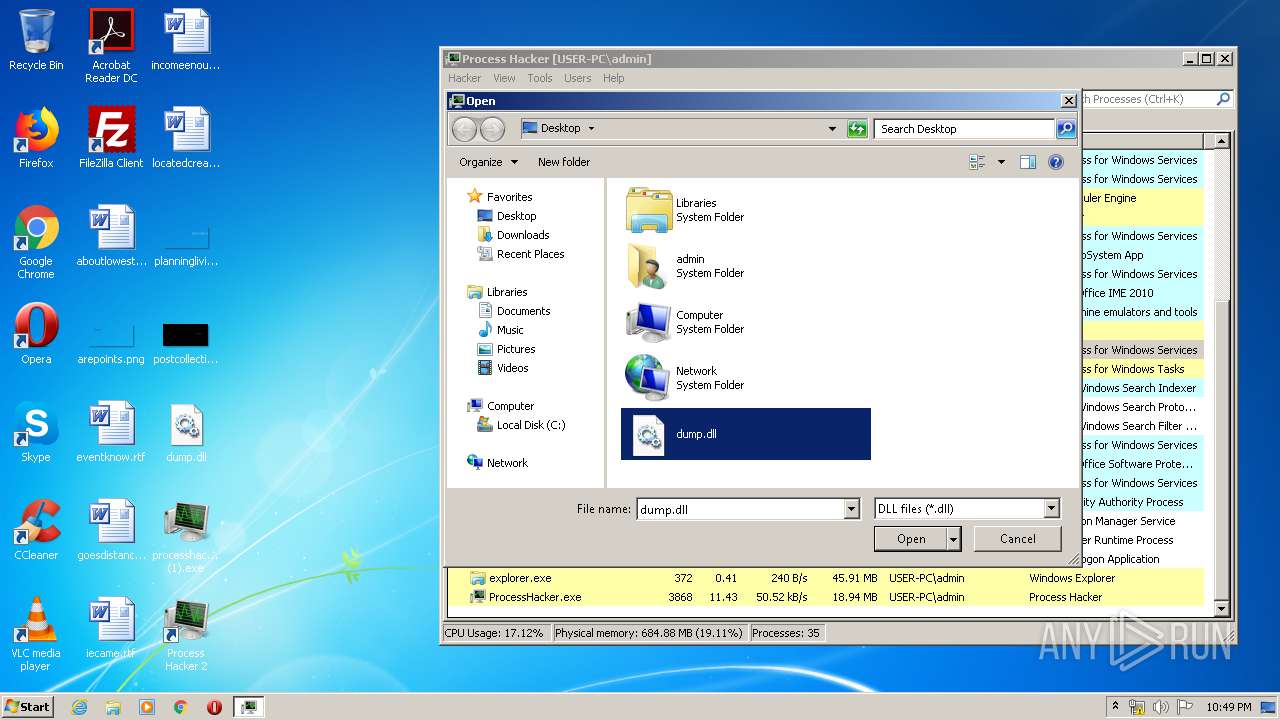Click inside the File name field
Screen dimensions: 1280x720
[x=740, y=509]
